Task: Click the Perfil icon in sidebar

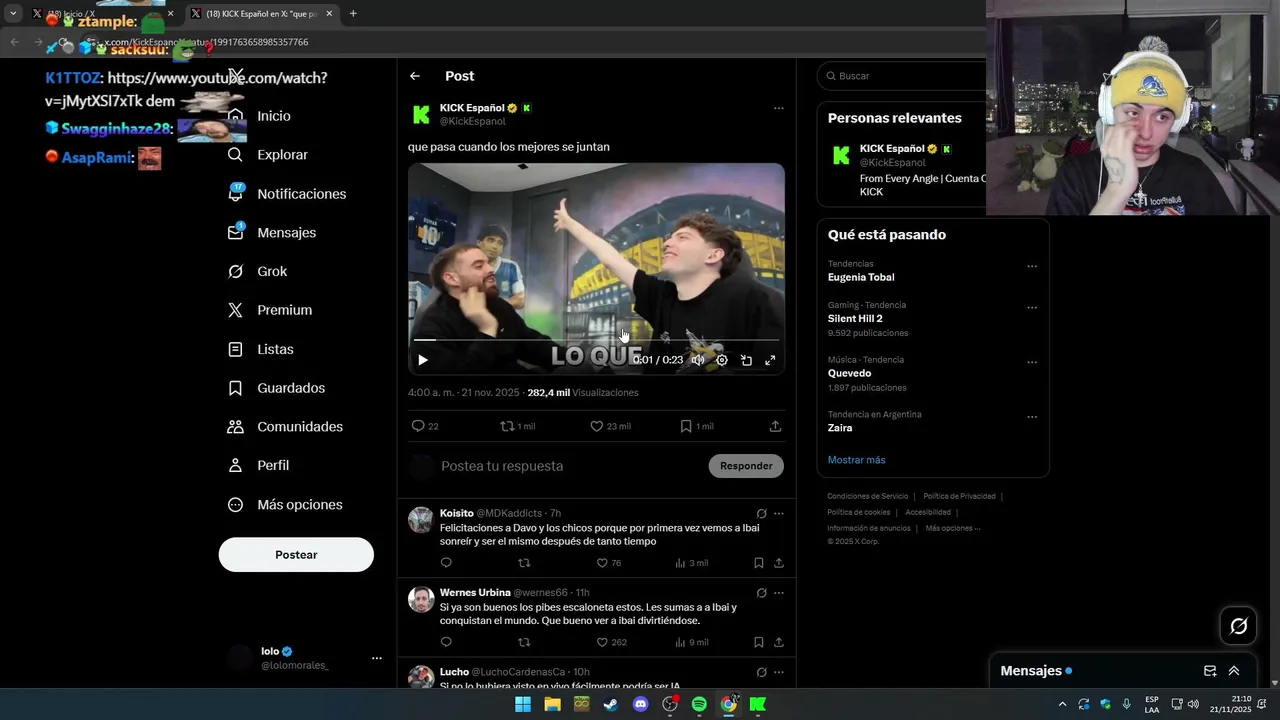Action: point(235,465)
